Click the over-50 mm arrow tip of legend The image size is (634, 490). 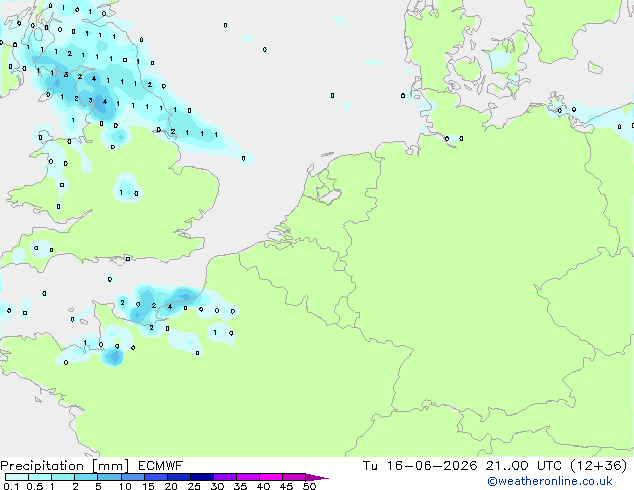click(317, 477)
